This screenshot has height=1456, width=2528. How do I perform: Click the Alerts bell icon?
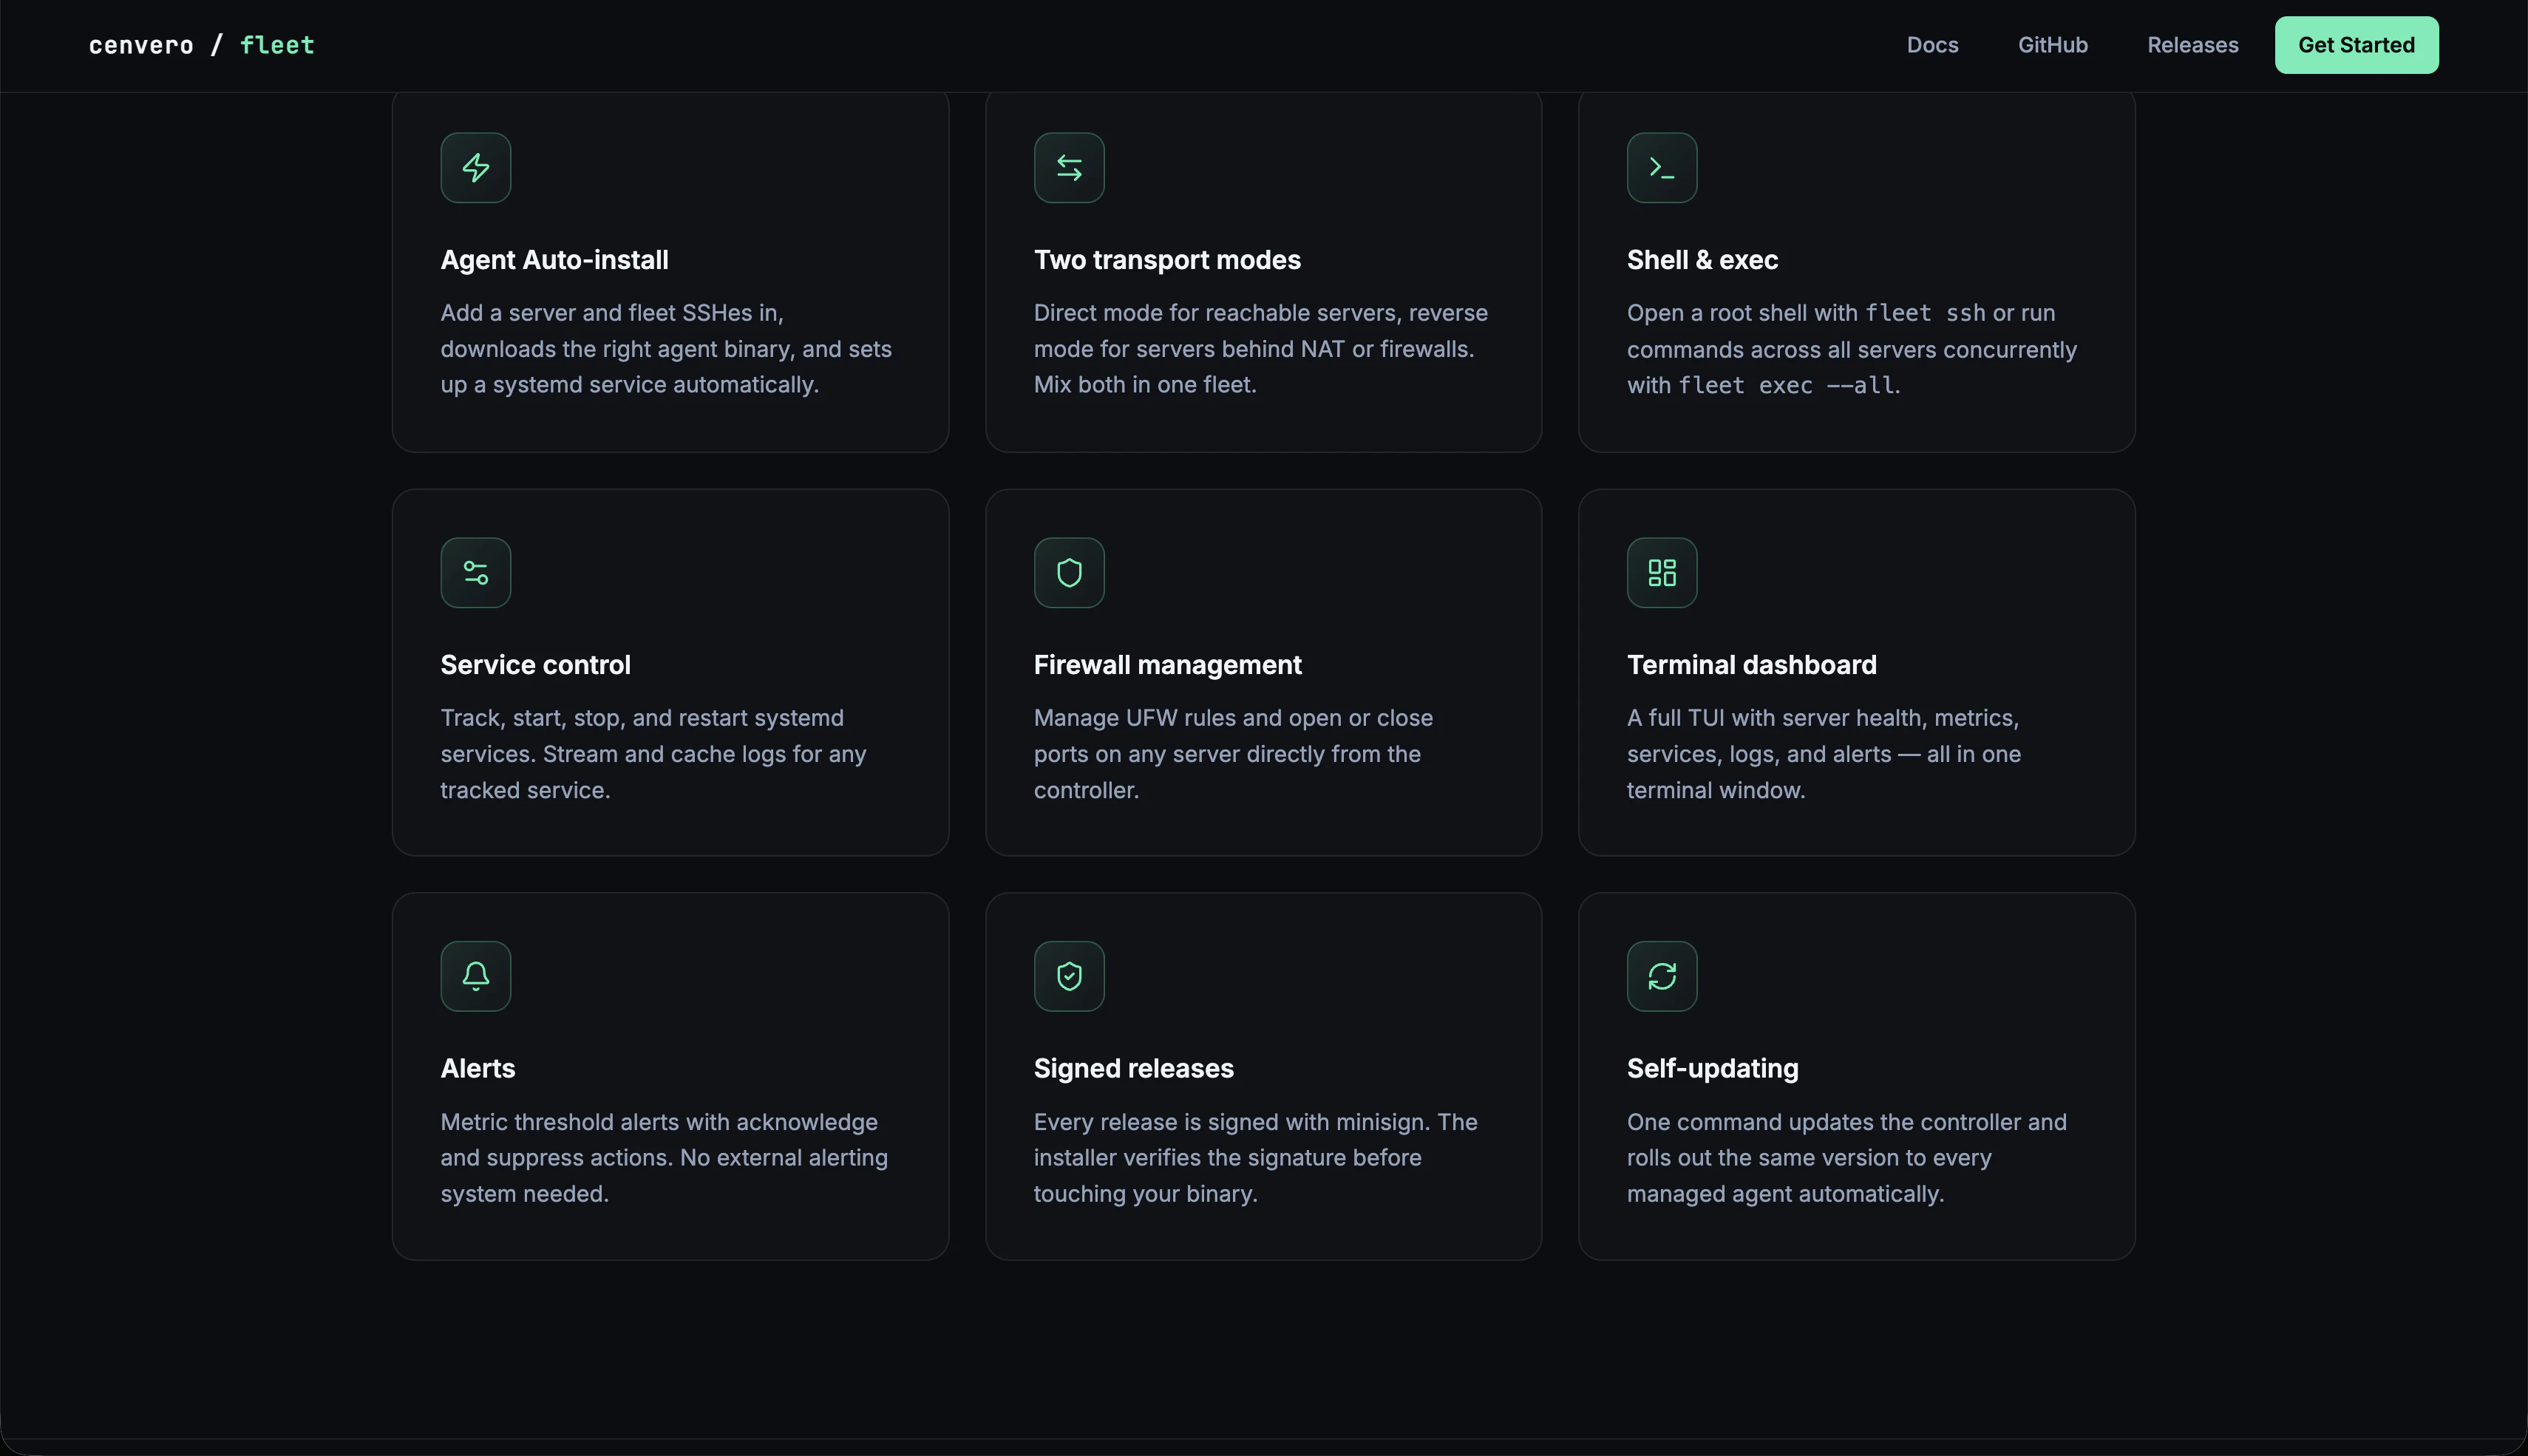click(475, 976)
